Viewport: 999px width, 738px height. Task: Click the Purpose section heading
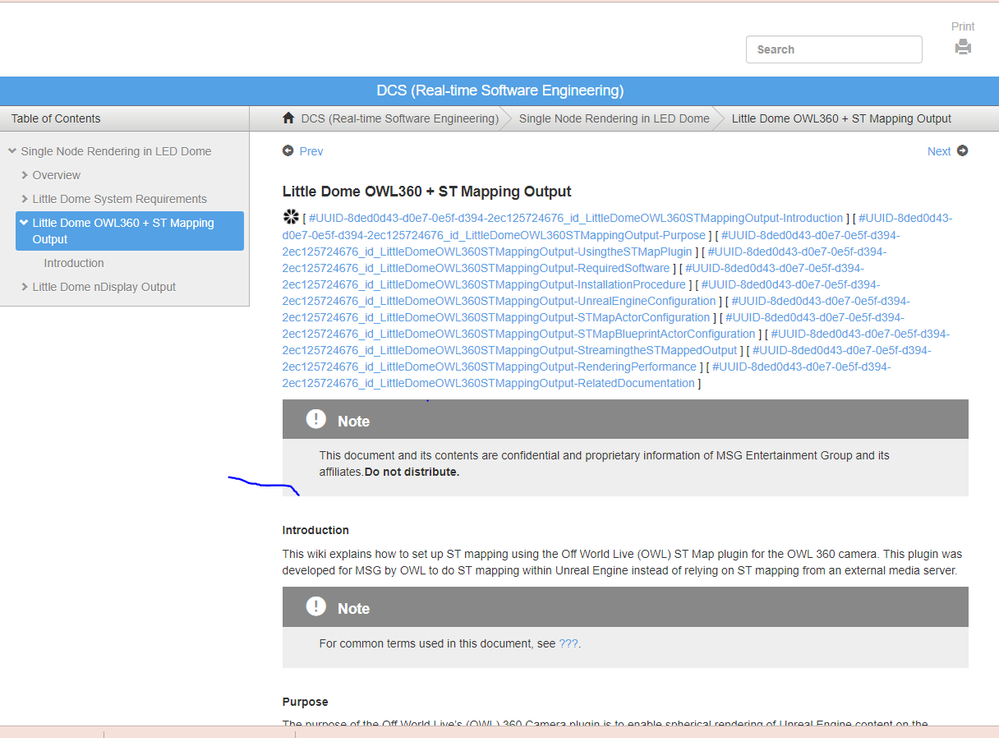(305, 702)
